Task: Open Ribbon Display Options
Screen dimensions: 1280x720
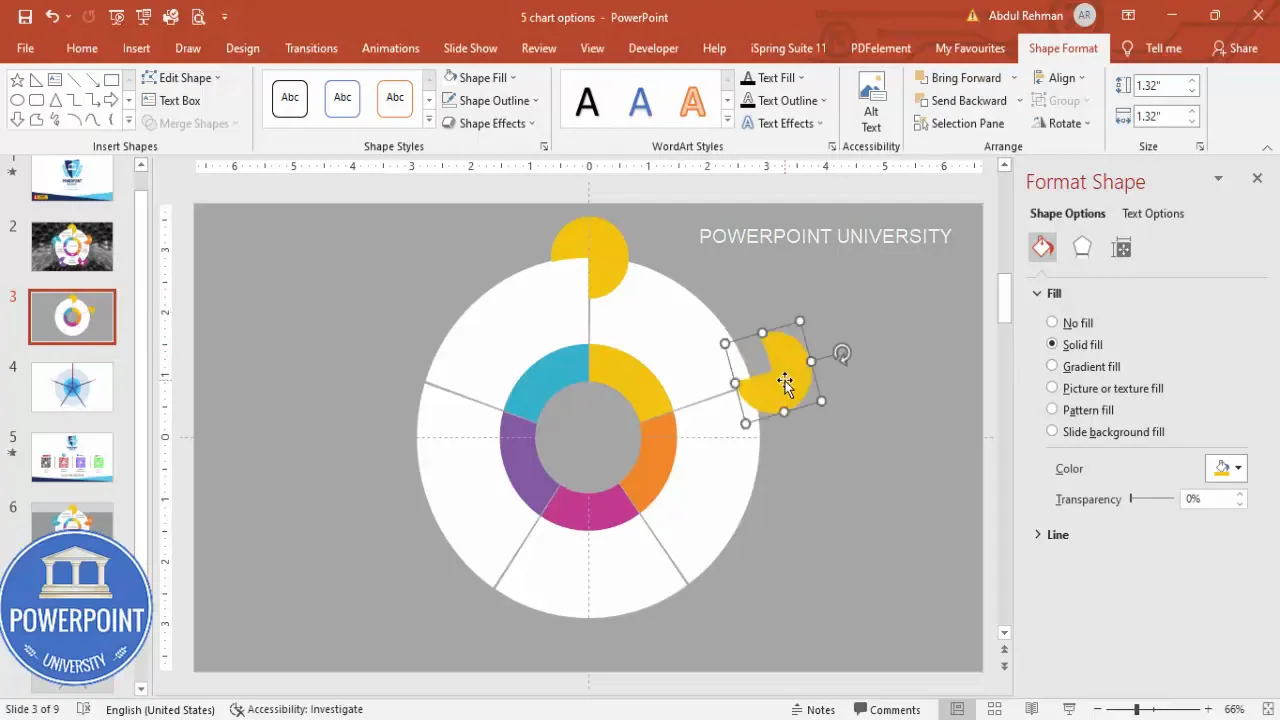Action: (x=1128, y=17)
